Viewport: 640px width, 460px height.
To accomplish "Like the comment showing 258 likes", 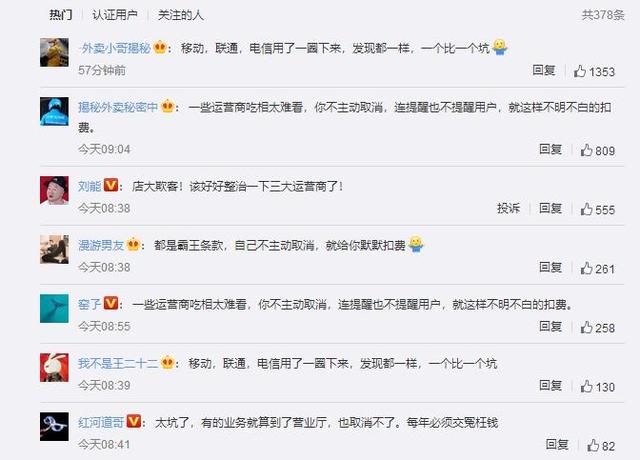I will click(587, 327).
